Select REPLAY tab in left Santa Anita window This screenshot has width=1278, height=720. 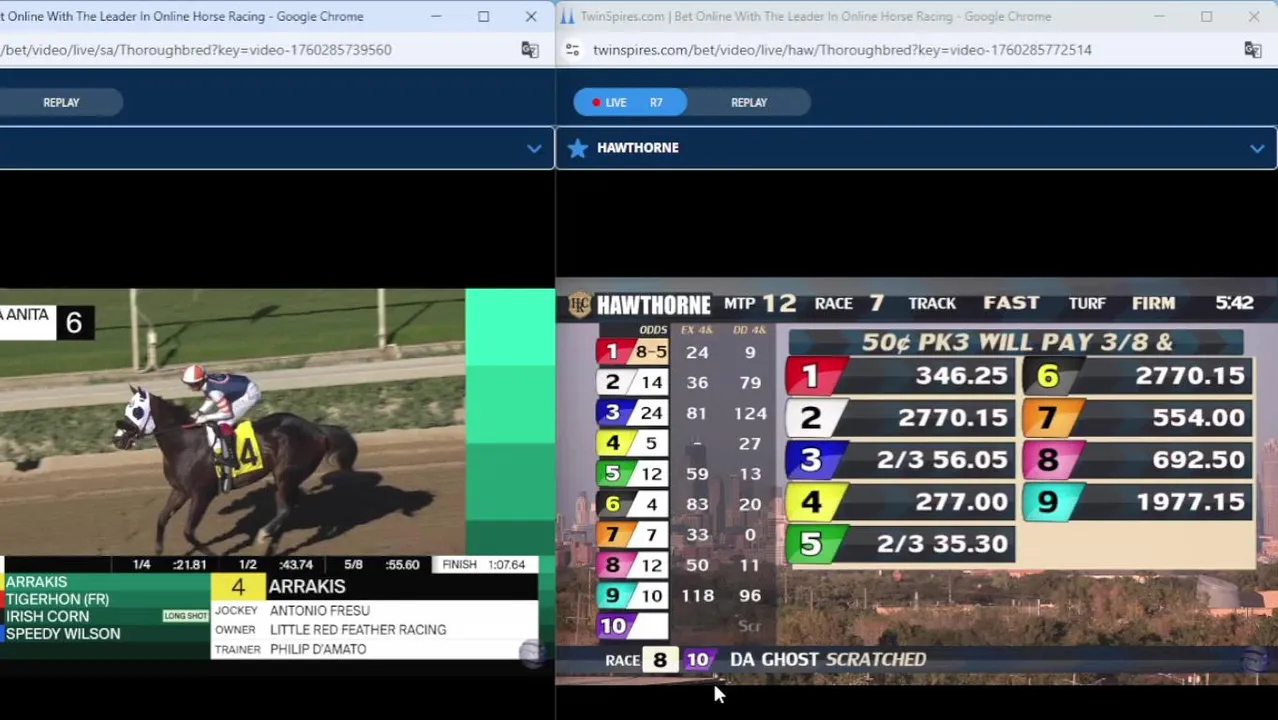pyautogui.click(x=61, y=102)
